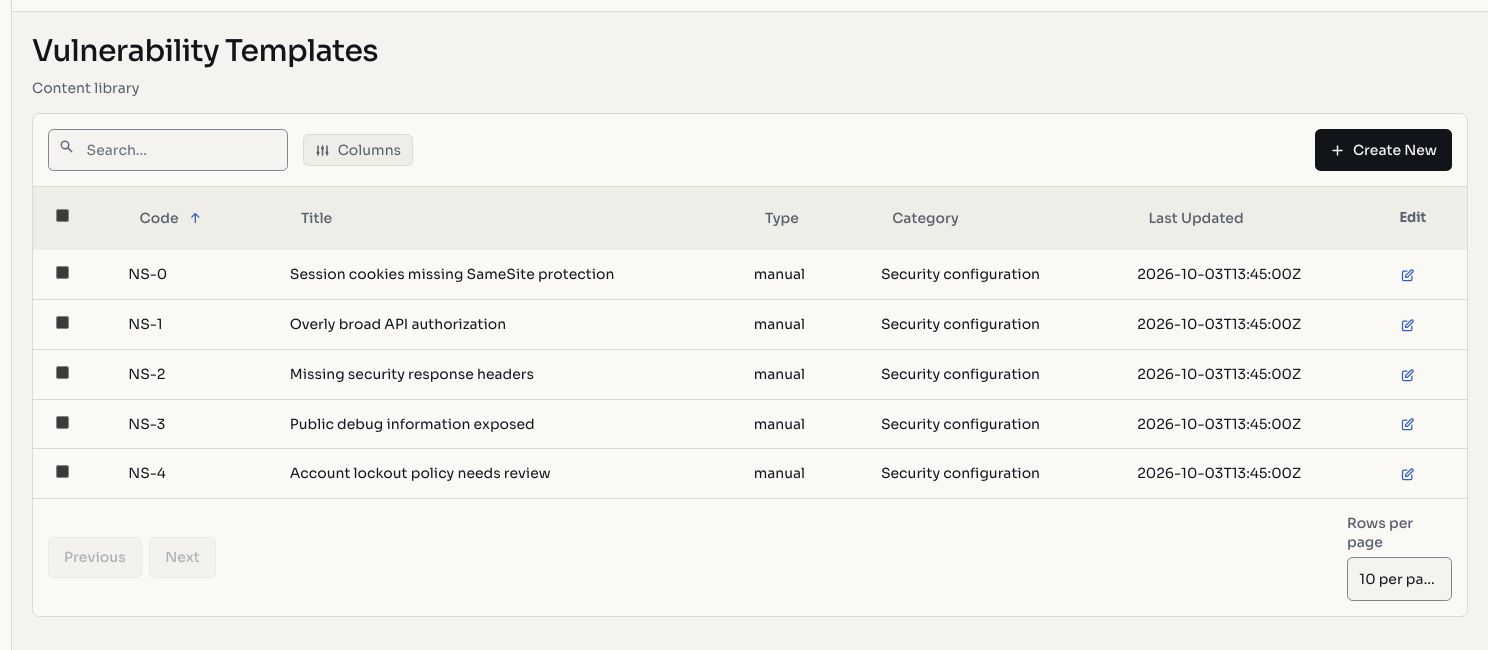Screen dimensions: 1488x650
Task: Sort by the Title column header
Action: point(316,218)
